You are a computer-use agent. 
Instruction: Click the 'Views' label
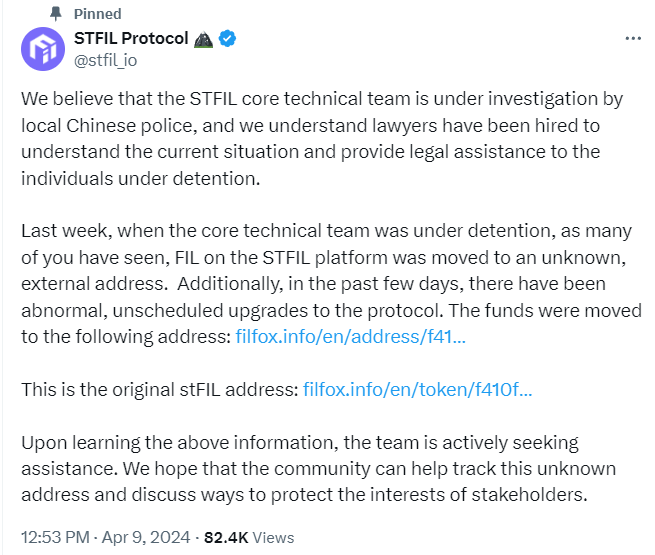coord(273,537)
